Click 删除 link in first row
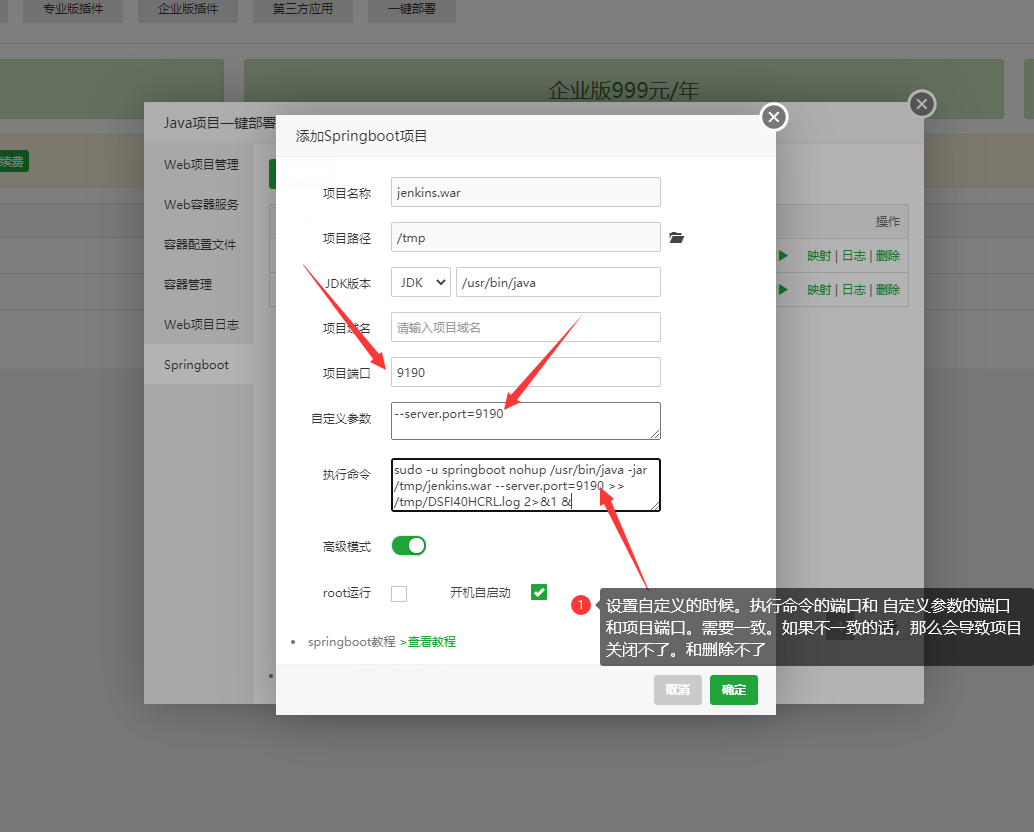The image size is (1034, 832). 888,256
